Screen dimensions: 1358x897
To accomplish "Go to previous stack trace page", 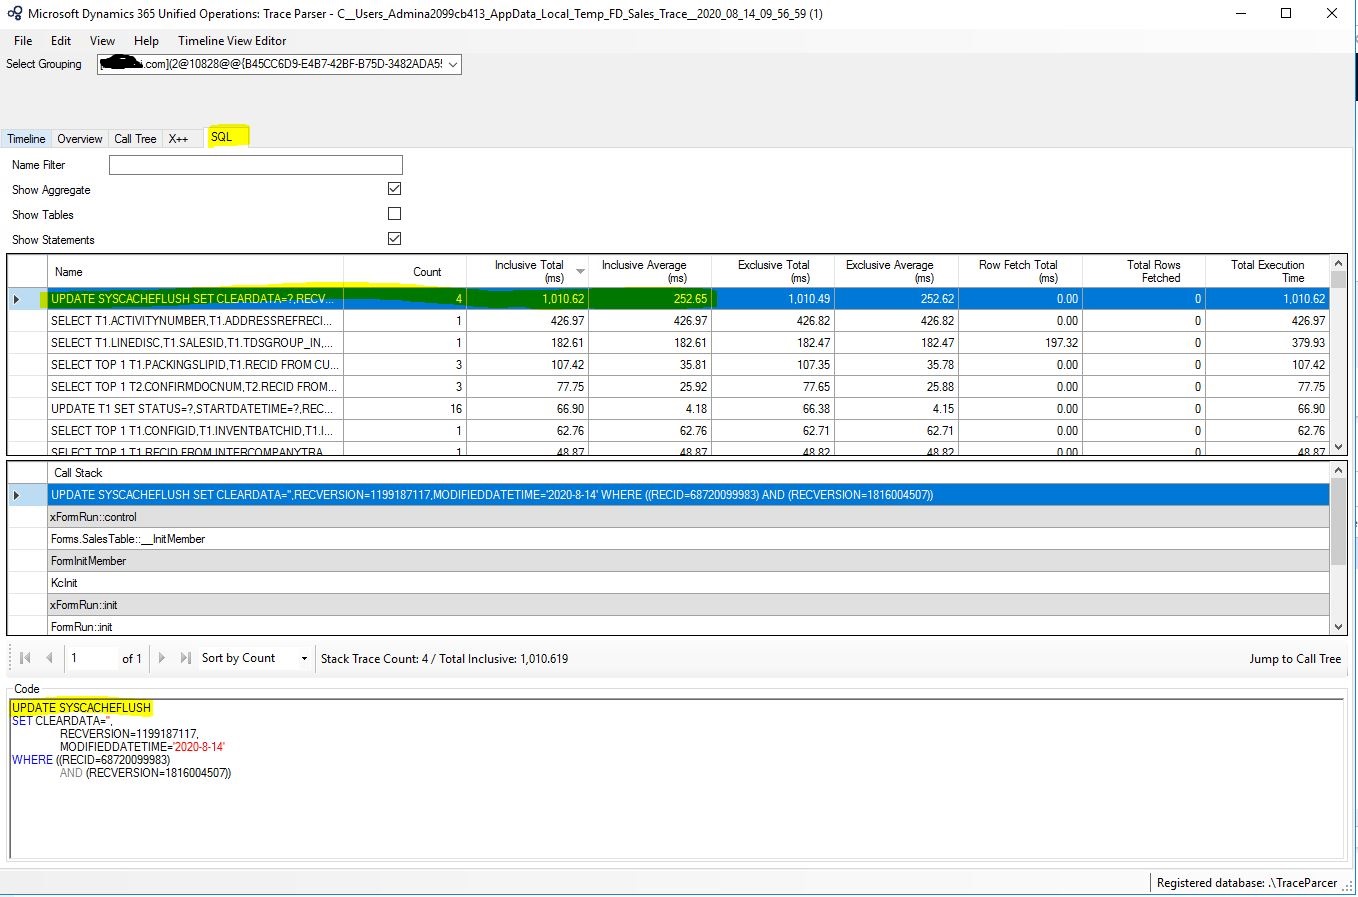I will (49, 658).
